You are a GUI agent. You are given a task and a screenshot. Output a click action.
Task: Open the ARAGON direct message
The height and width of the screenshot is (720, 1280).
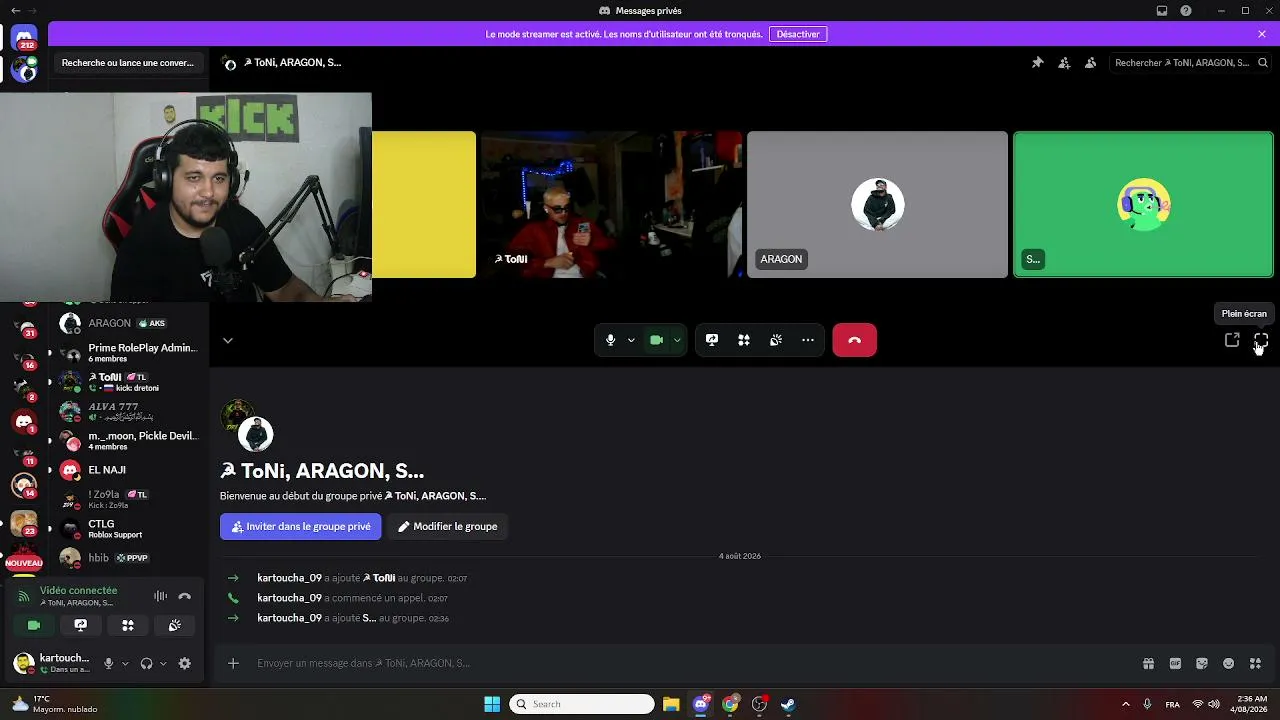point(130,323)
